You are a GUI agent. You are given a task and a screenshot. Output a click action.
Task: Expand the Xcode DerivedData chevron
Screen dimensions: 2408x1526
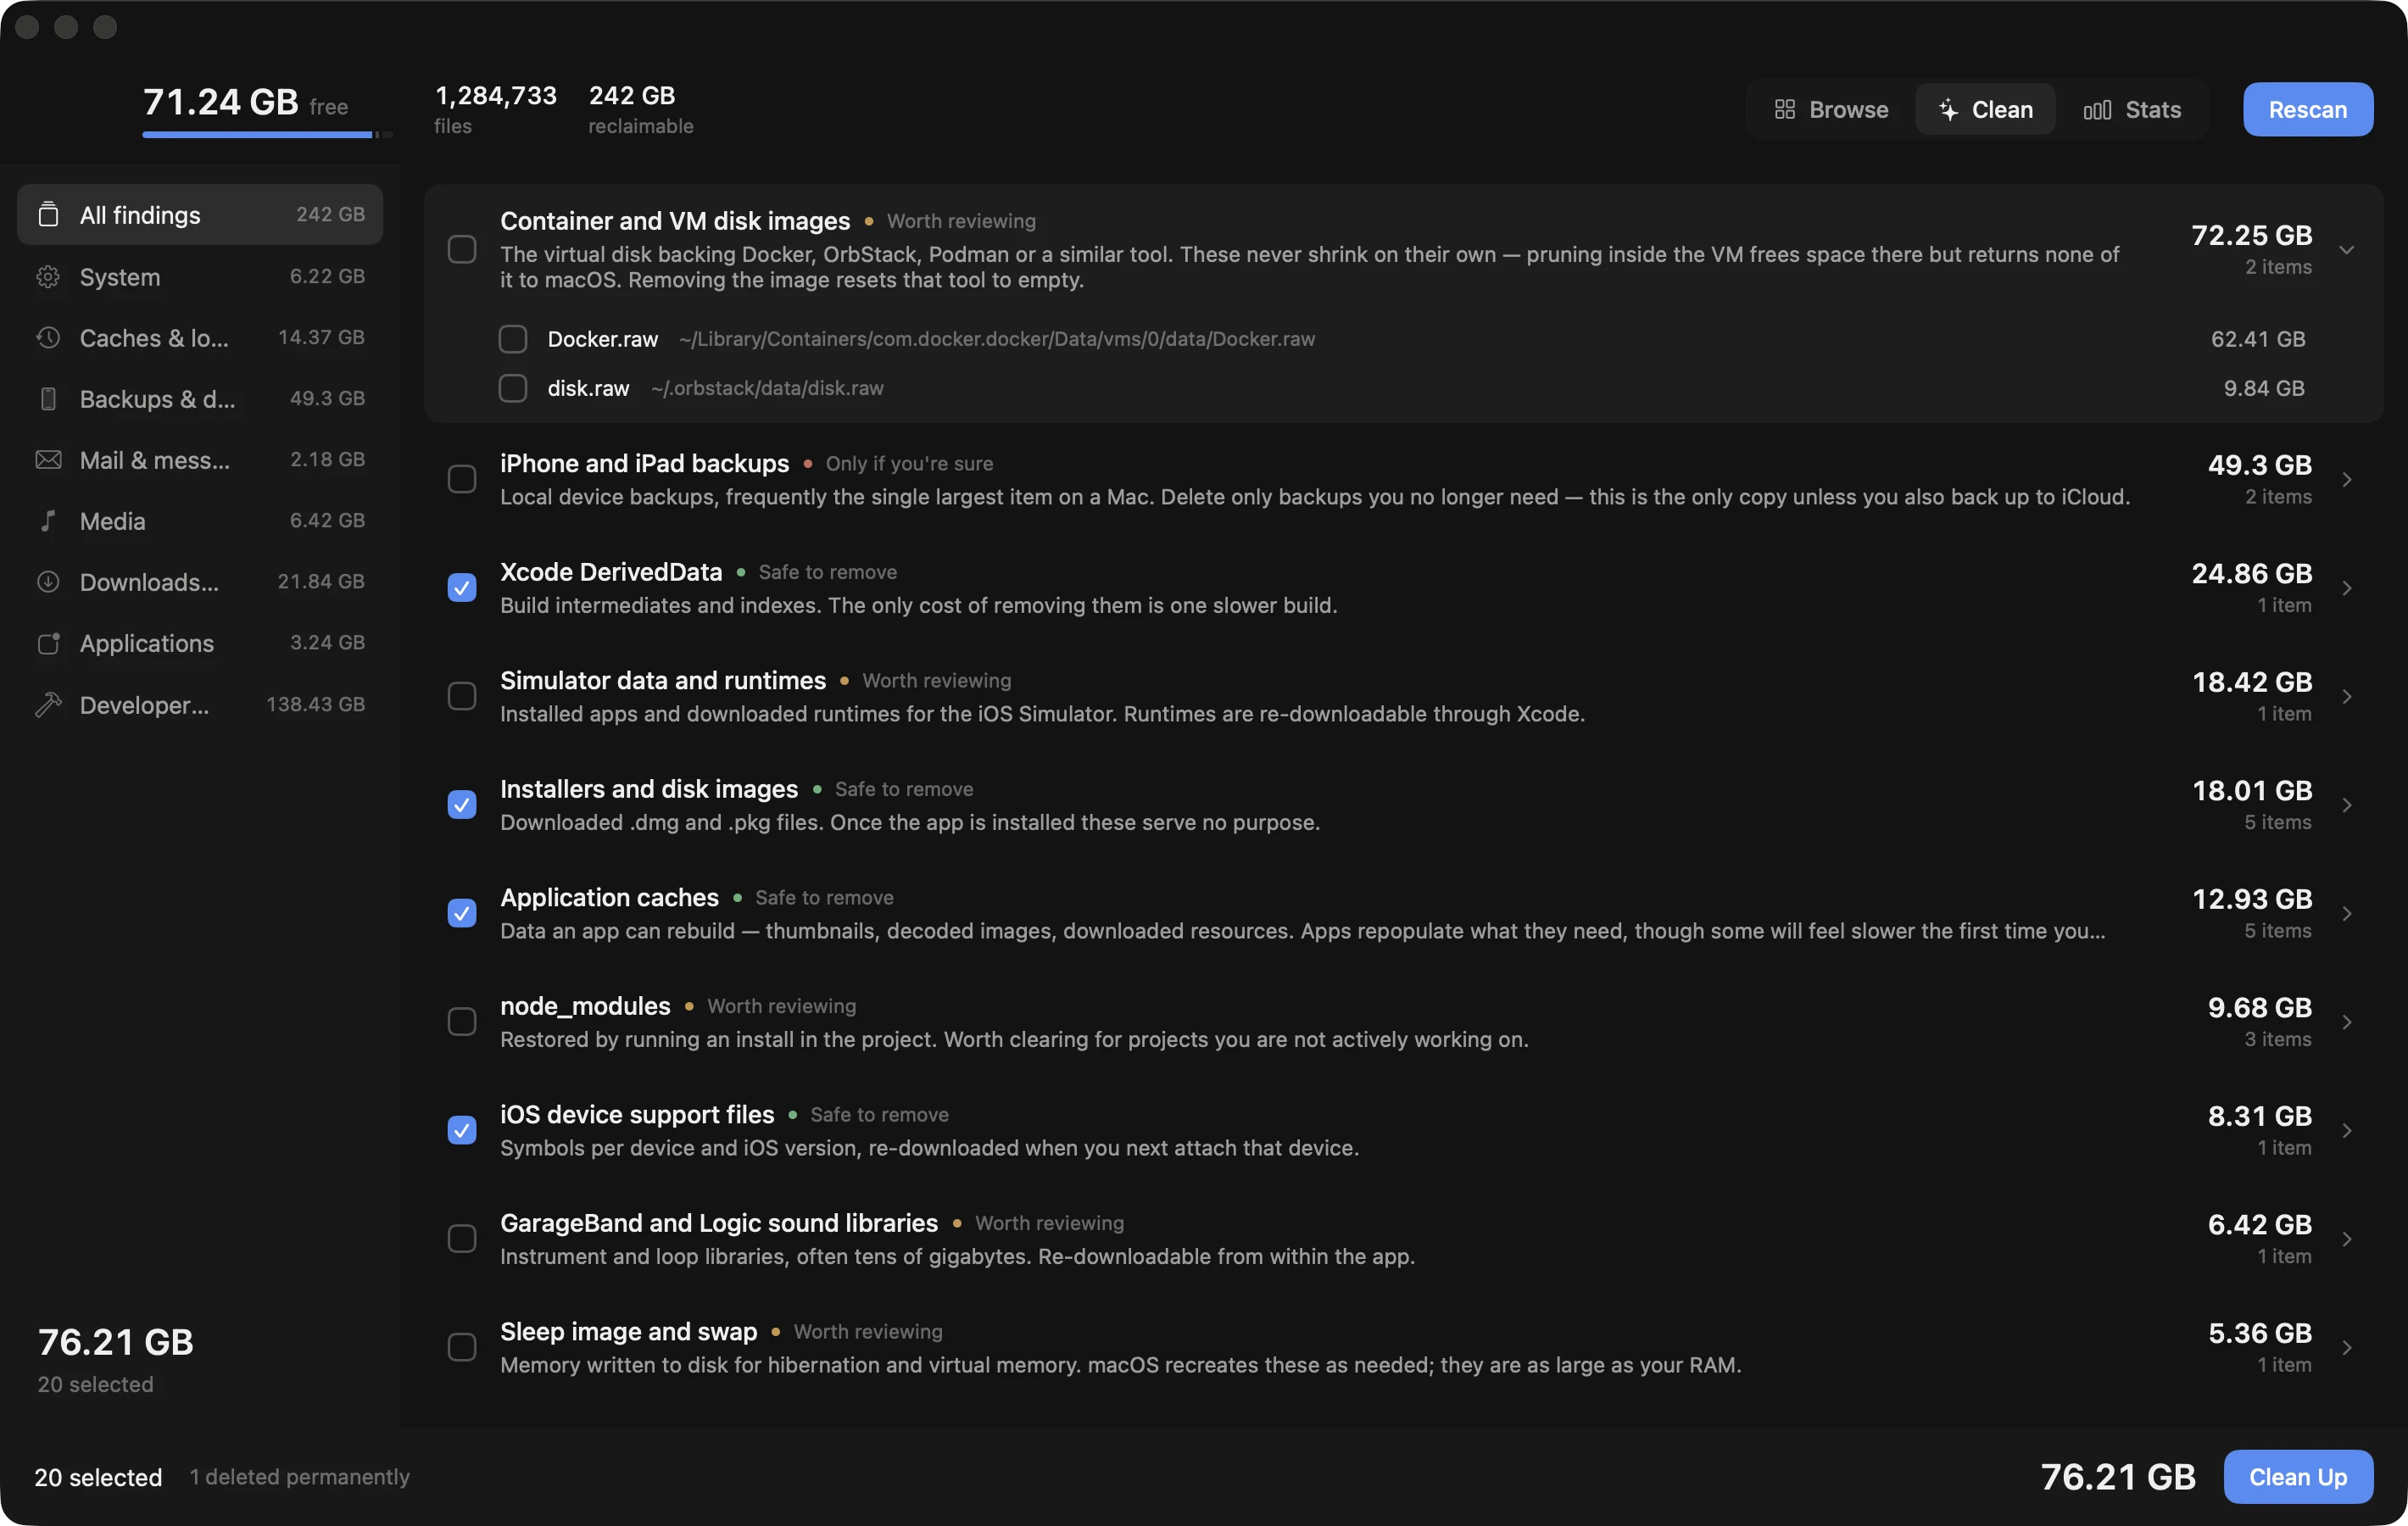point(2346,587)
